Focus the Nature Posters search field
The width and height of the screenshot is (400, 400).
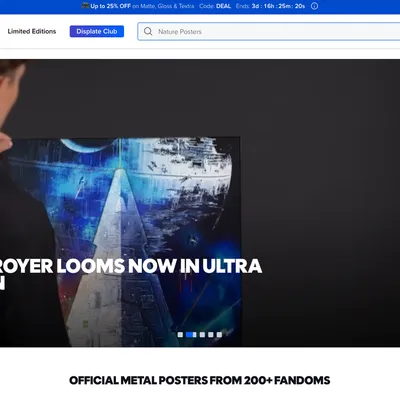(x=269, y=32)
